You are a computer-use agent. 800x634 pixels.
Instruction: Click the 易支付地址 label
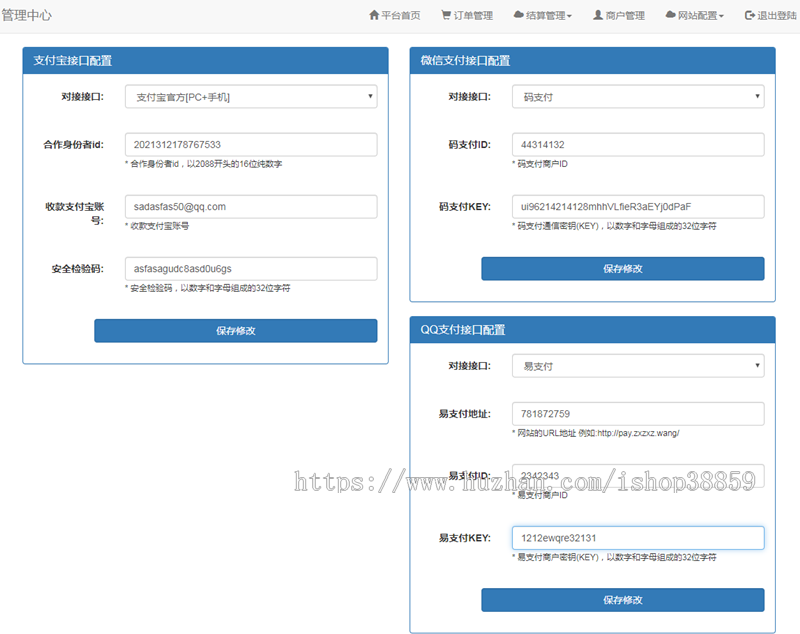(x=465, y=414)
